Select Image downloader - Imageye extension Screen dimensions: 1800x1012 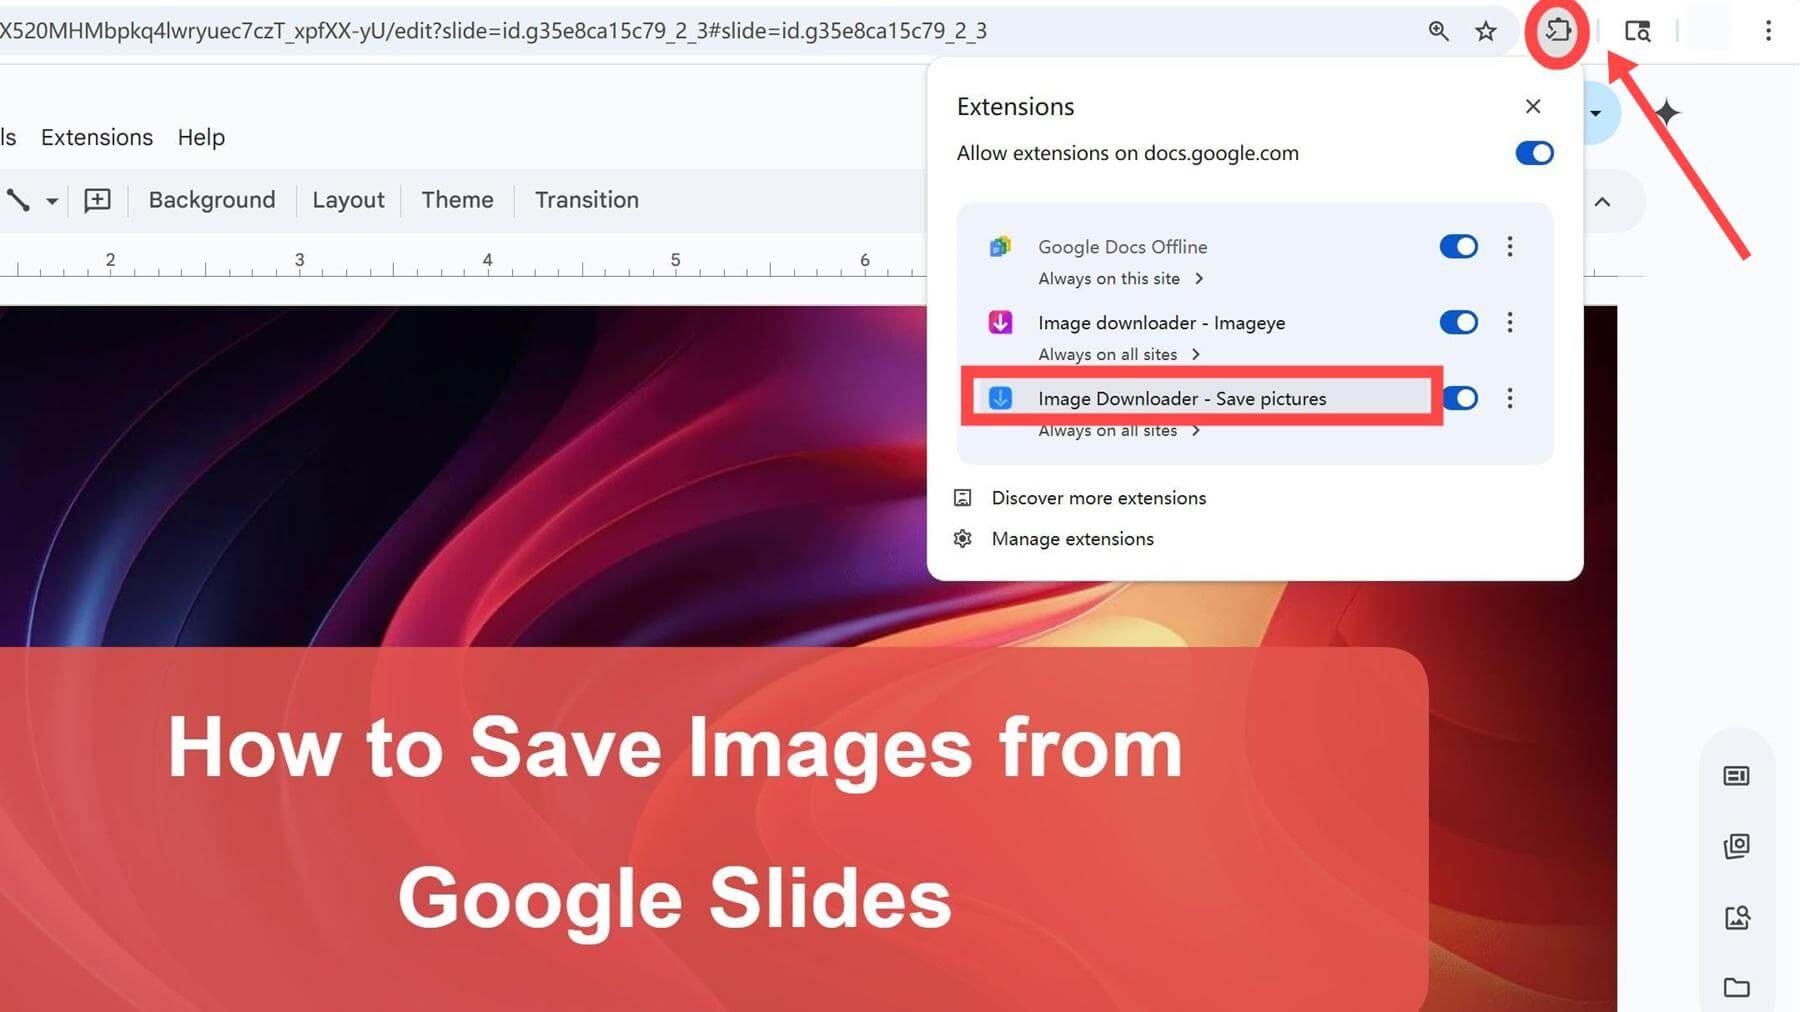tap(1161, 322)
